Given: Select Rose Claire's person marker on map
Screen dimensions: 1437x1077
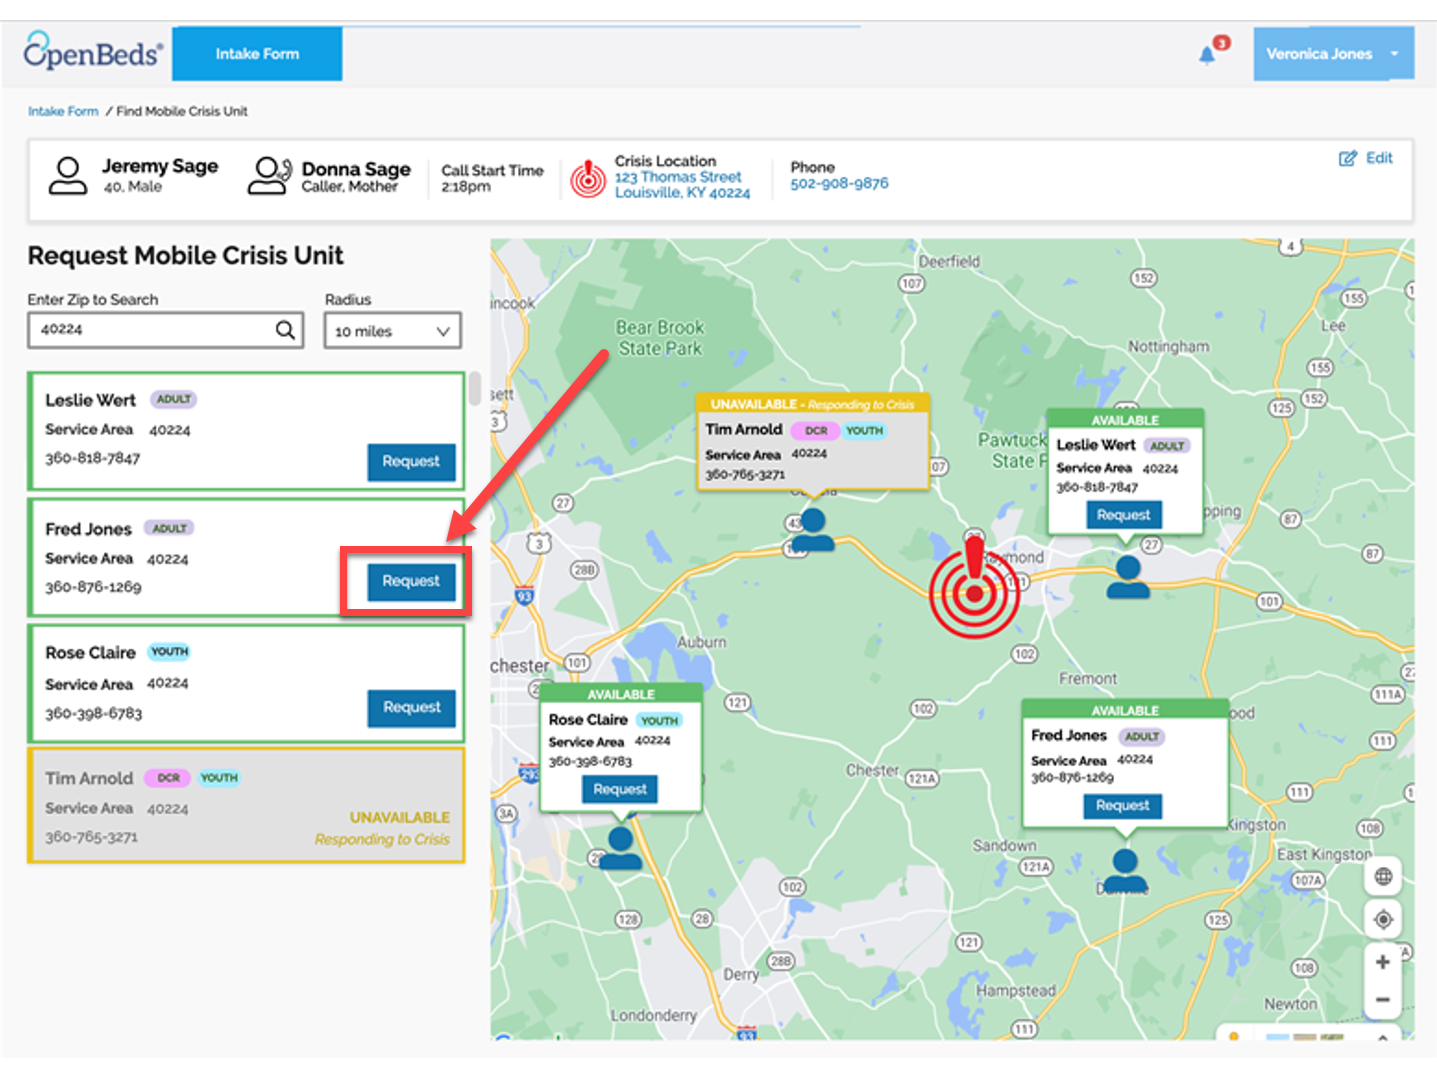Looking at the screenshot, I should click(620, 847).
